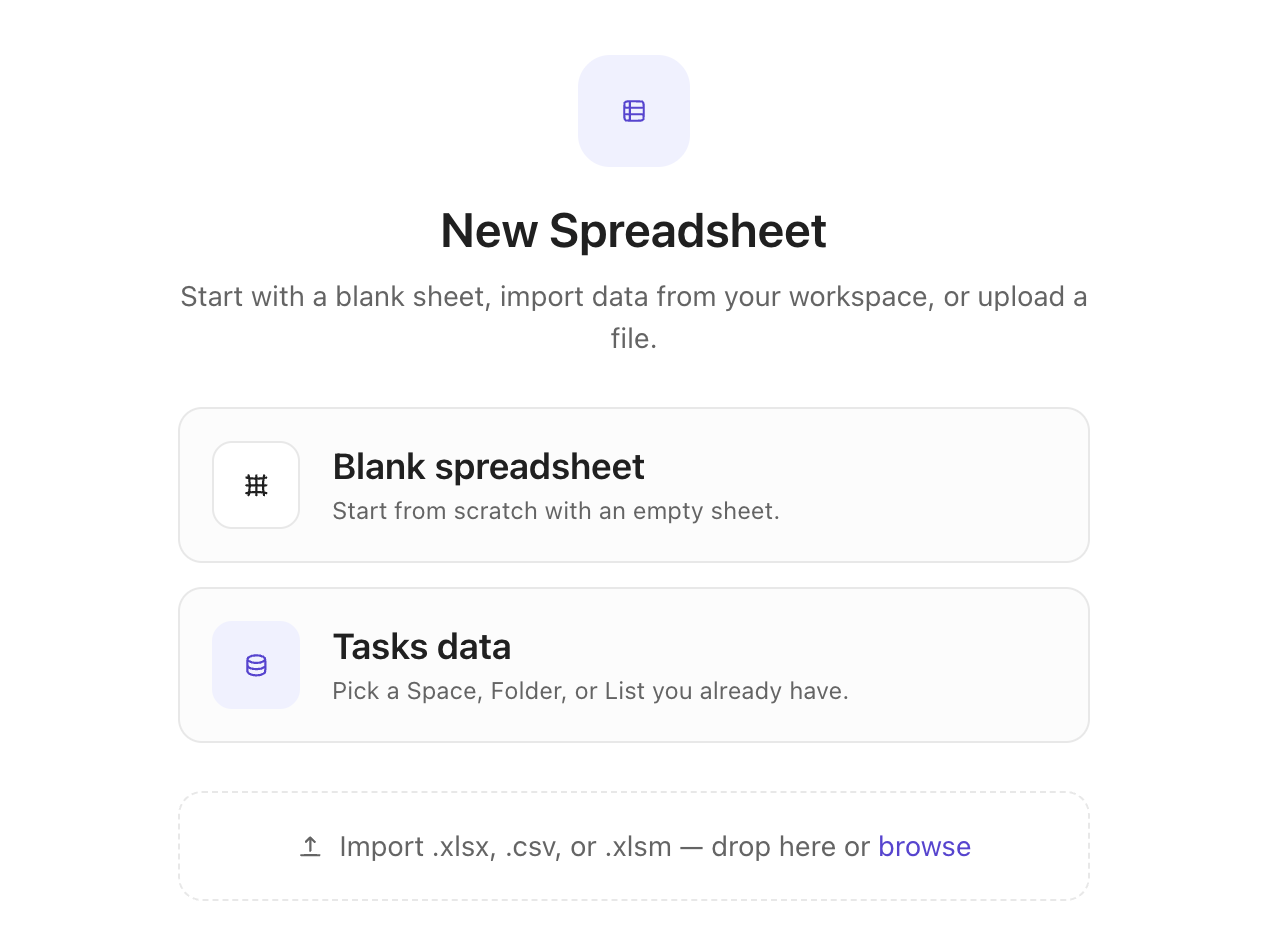Click the upload arrow icon beside Import

pos(310,847)
